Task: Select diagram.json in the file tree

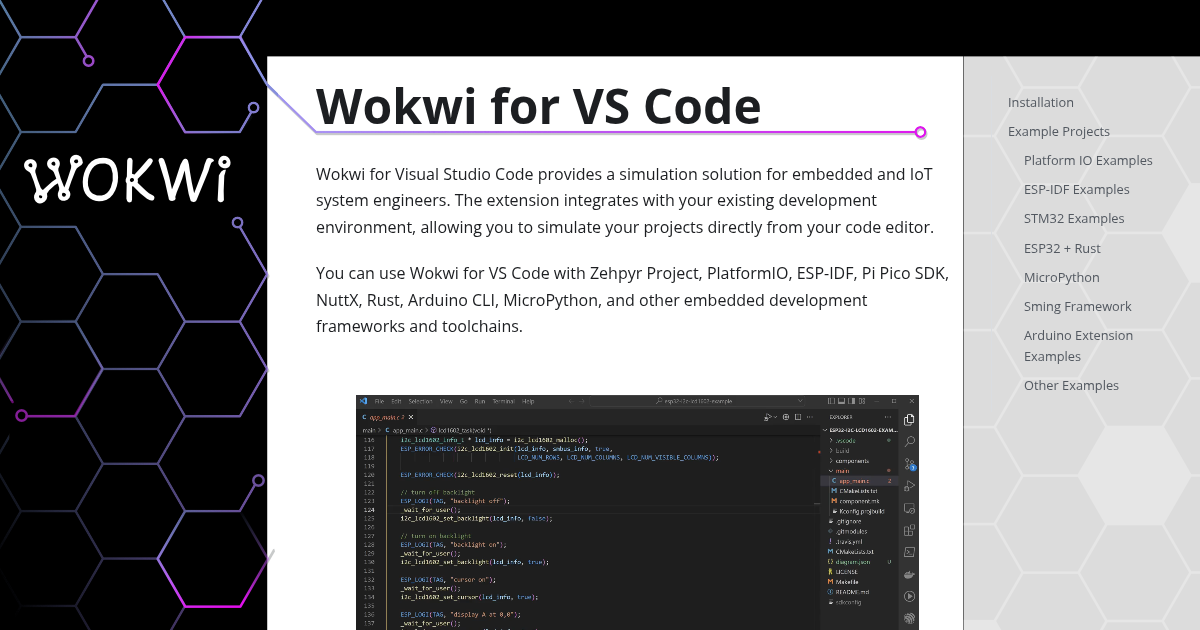Action: coord(853,562)
